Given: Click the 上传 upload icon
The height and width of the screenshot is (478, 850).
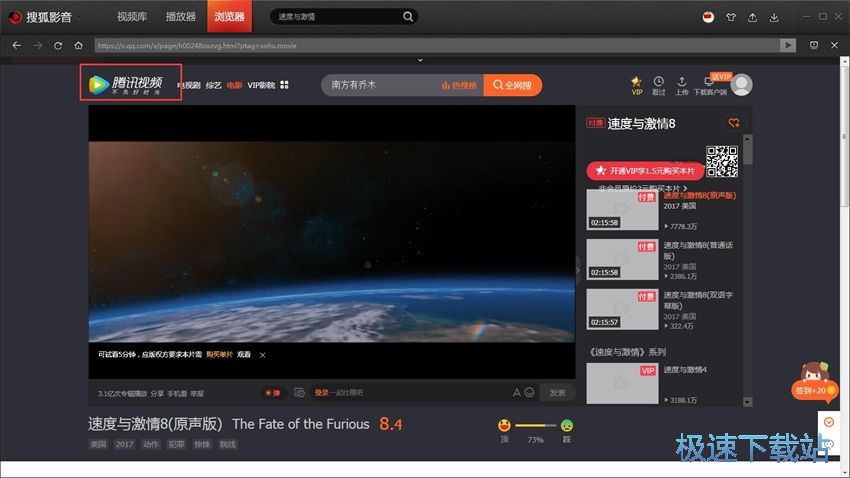Looking at the screenshot, I should tap(681, 85).
